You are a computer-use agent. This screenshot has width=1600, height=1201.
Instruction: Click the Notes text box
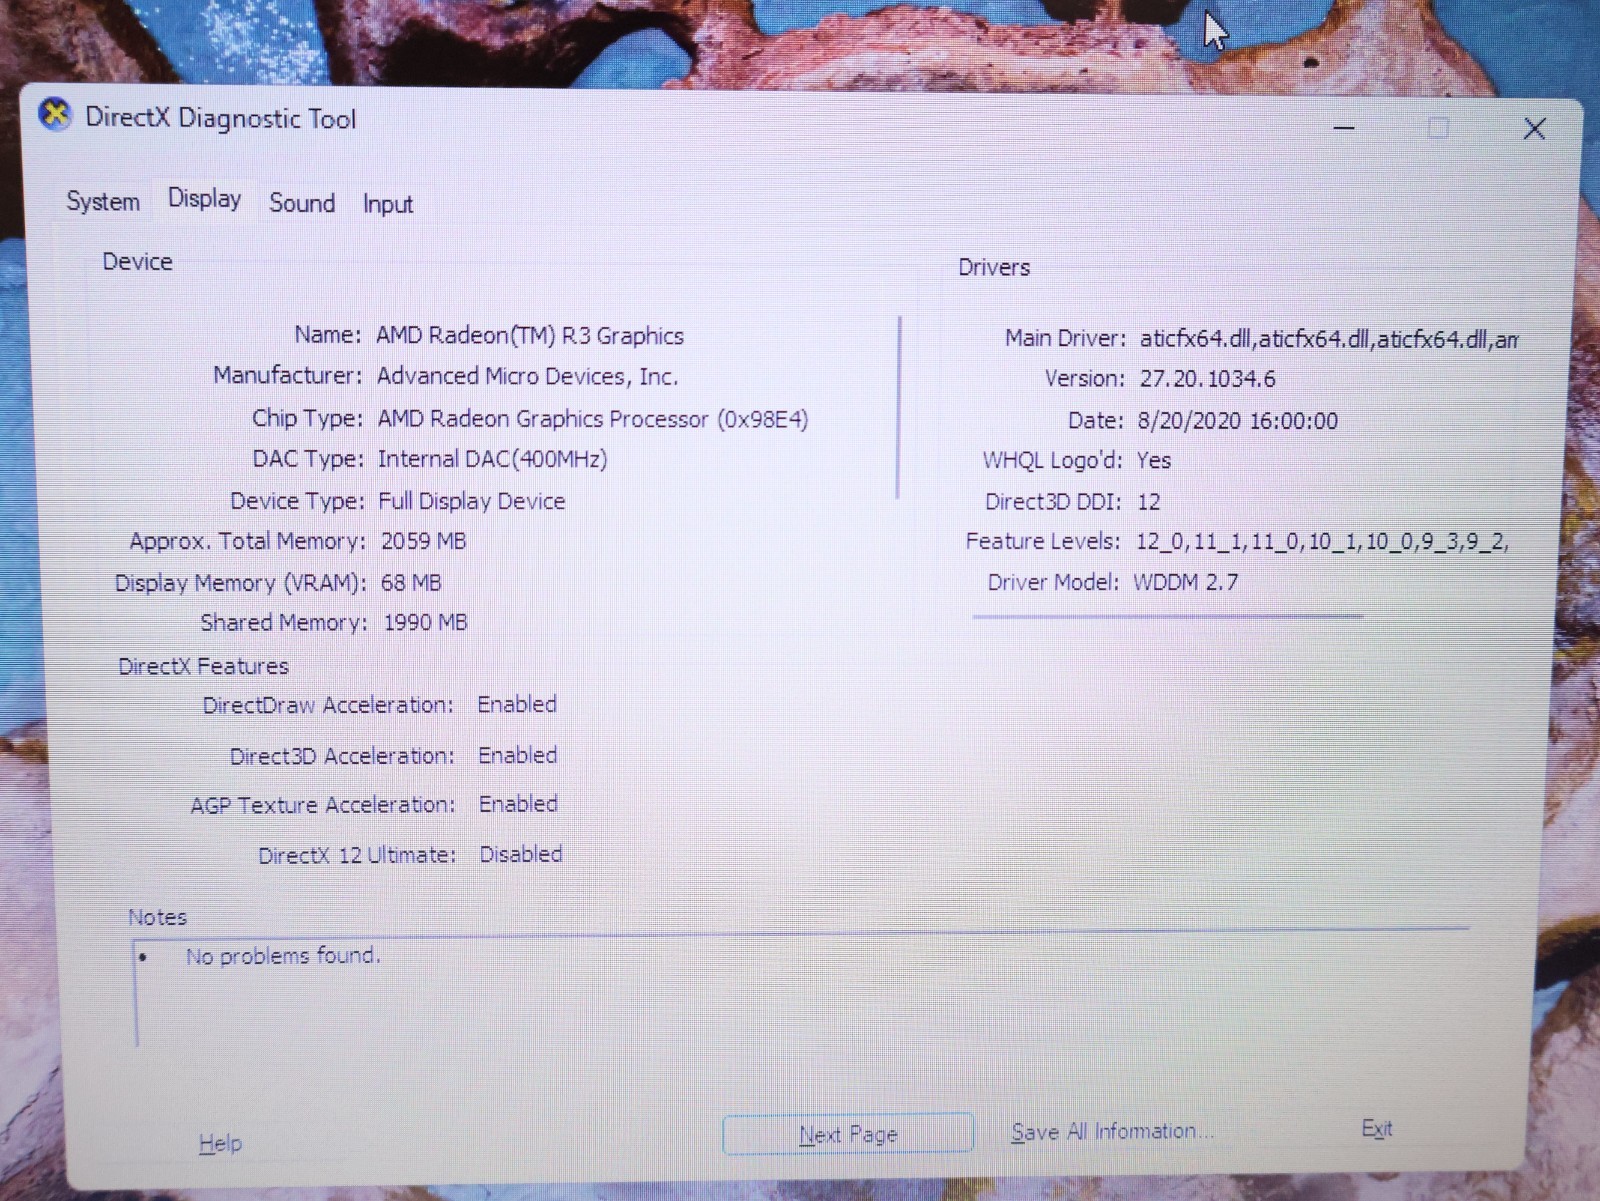pos(800,992)
